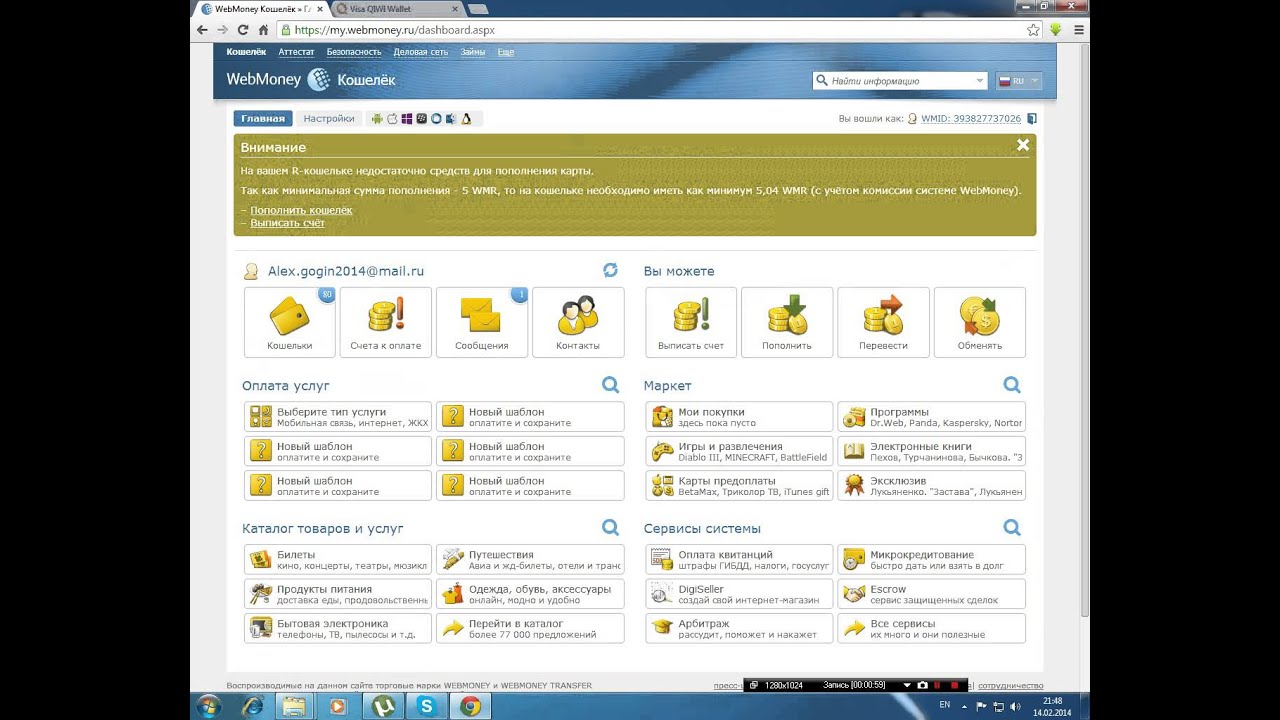Click the Apple platform icon
The image size is (1280, 720).
coord(392,118)
